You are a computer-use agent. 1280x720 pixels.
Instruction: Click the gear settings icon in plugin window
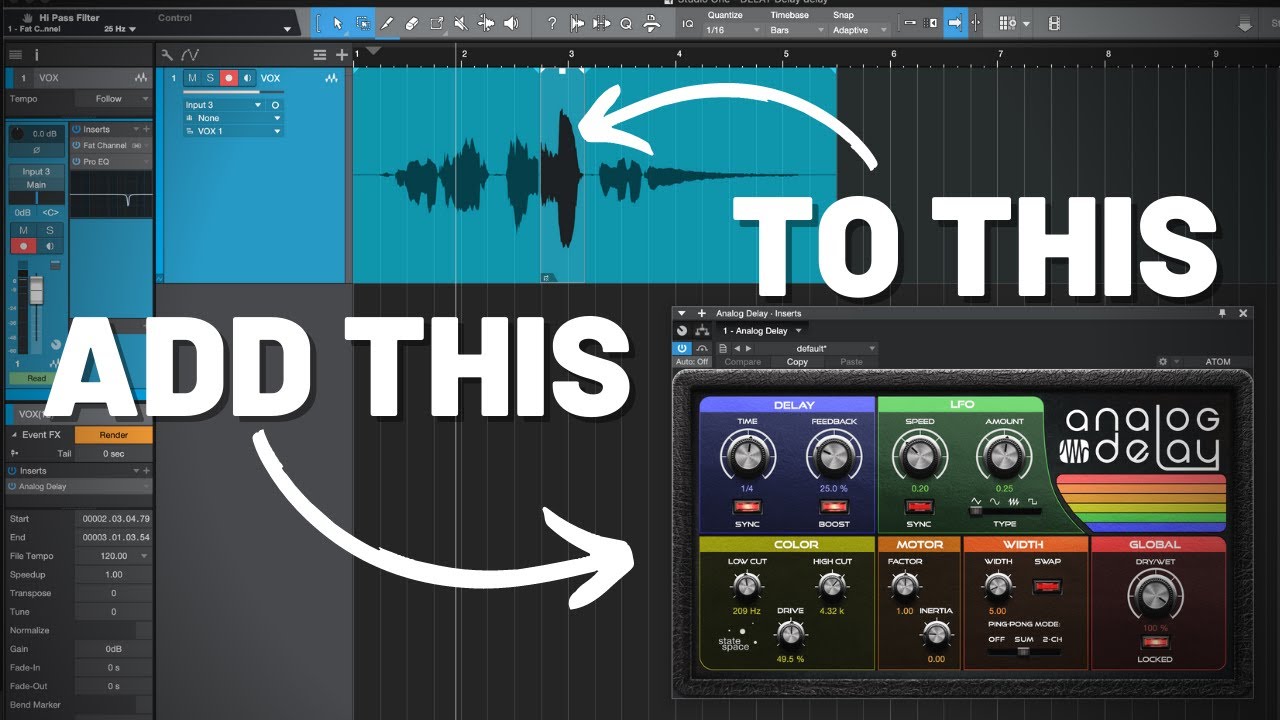(x=1163, y=362)
